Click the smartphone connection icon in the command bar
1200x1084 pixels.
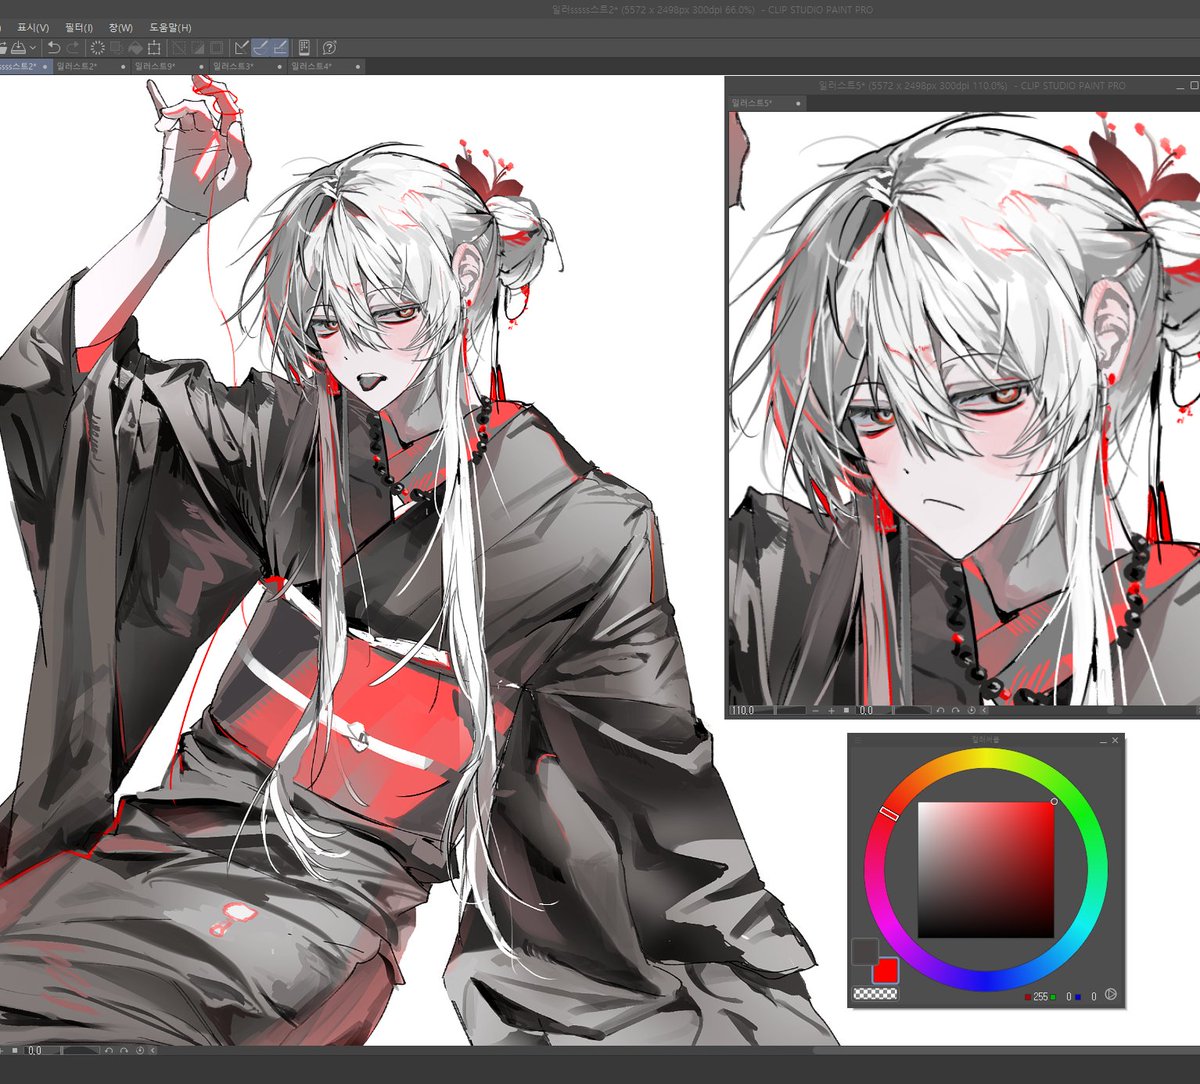point(304,48)
